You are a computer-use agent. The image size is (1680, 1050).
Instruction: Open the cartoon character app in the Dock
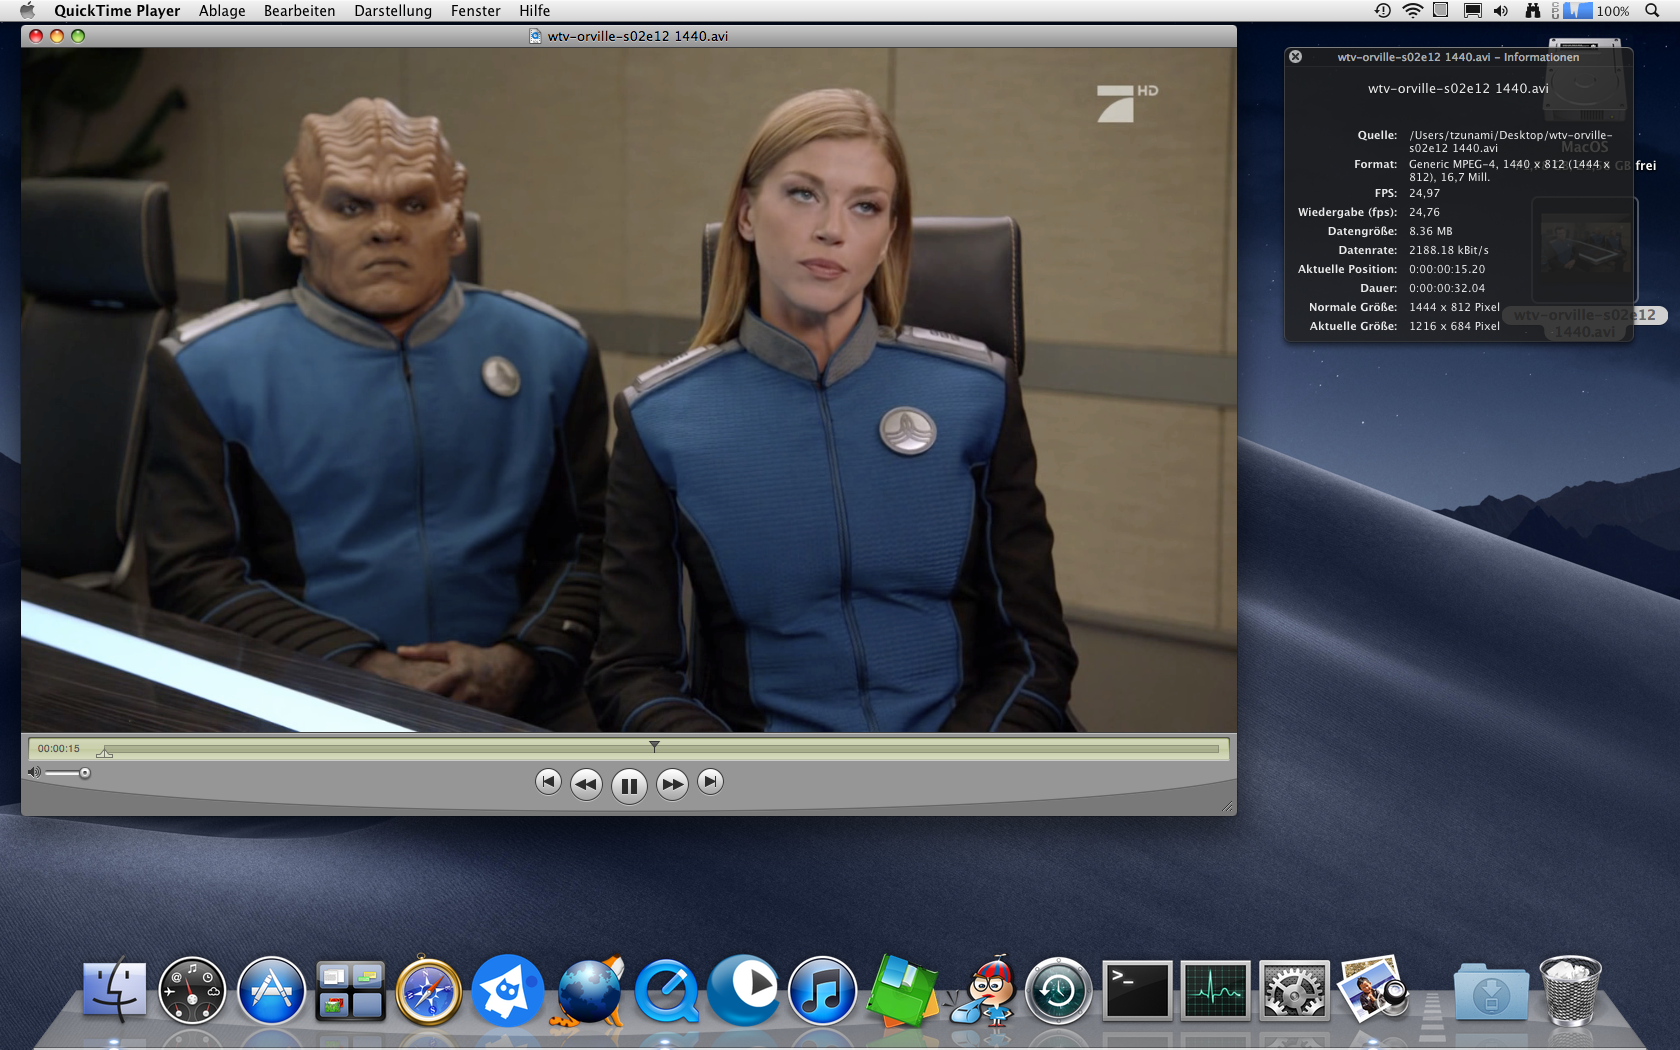tap(985, 991)
